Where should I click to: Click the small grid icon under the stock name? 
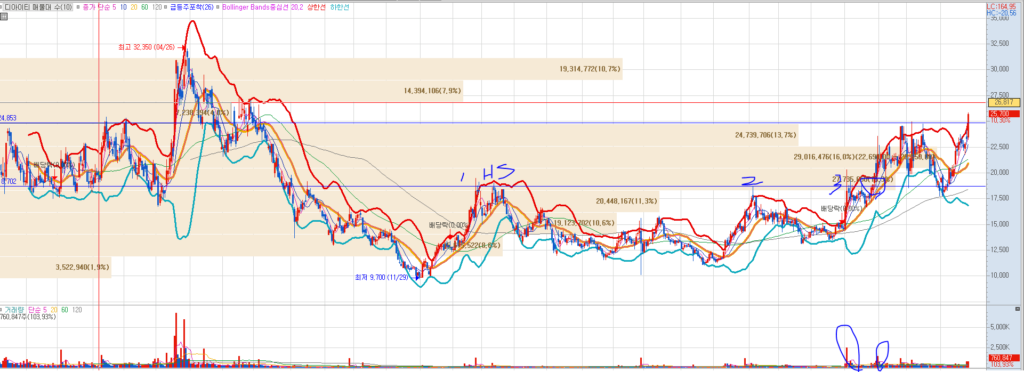click(4, 16)
